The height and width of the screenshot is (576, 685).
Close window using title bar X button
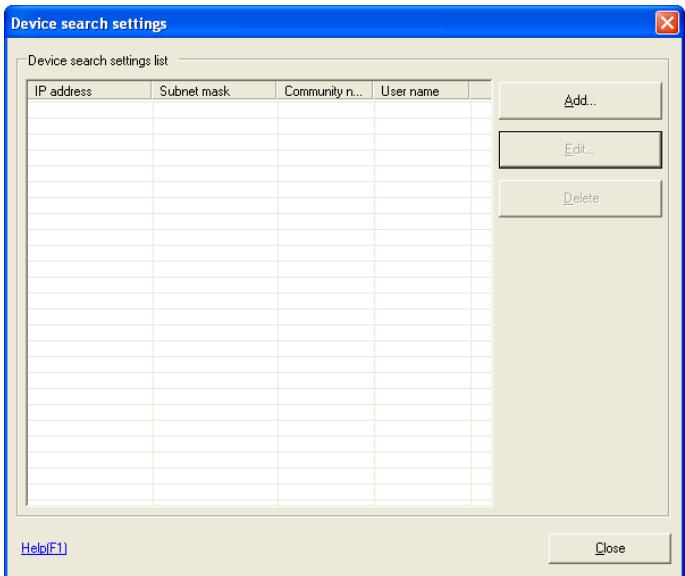coord(667,22)
